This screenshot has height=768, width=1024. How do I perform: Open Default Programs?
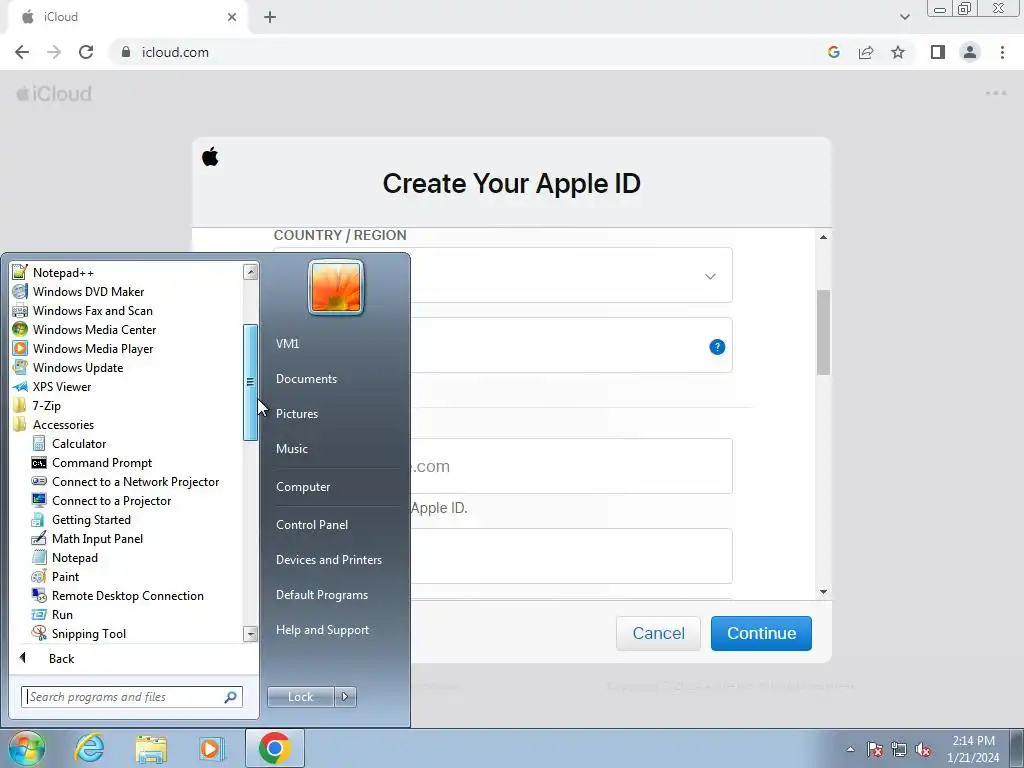click(x=321, y=595)
